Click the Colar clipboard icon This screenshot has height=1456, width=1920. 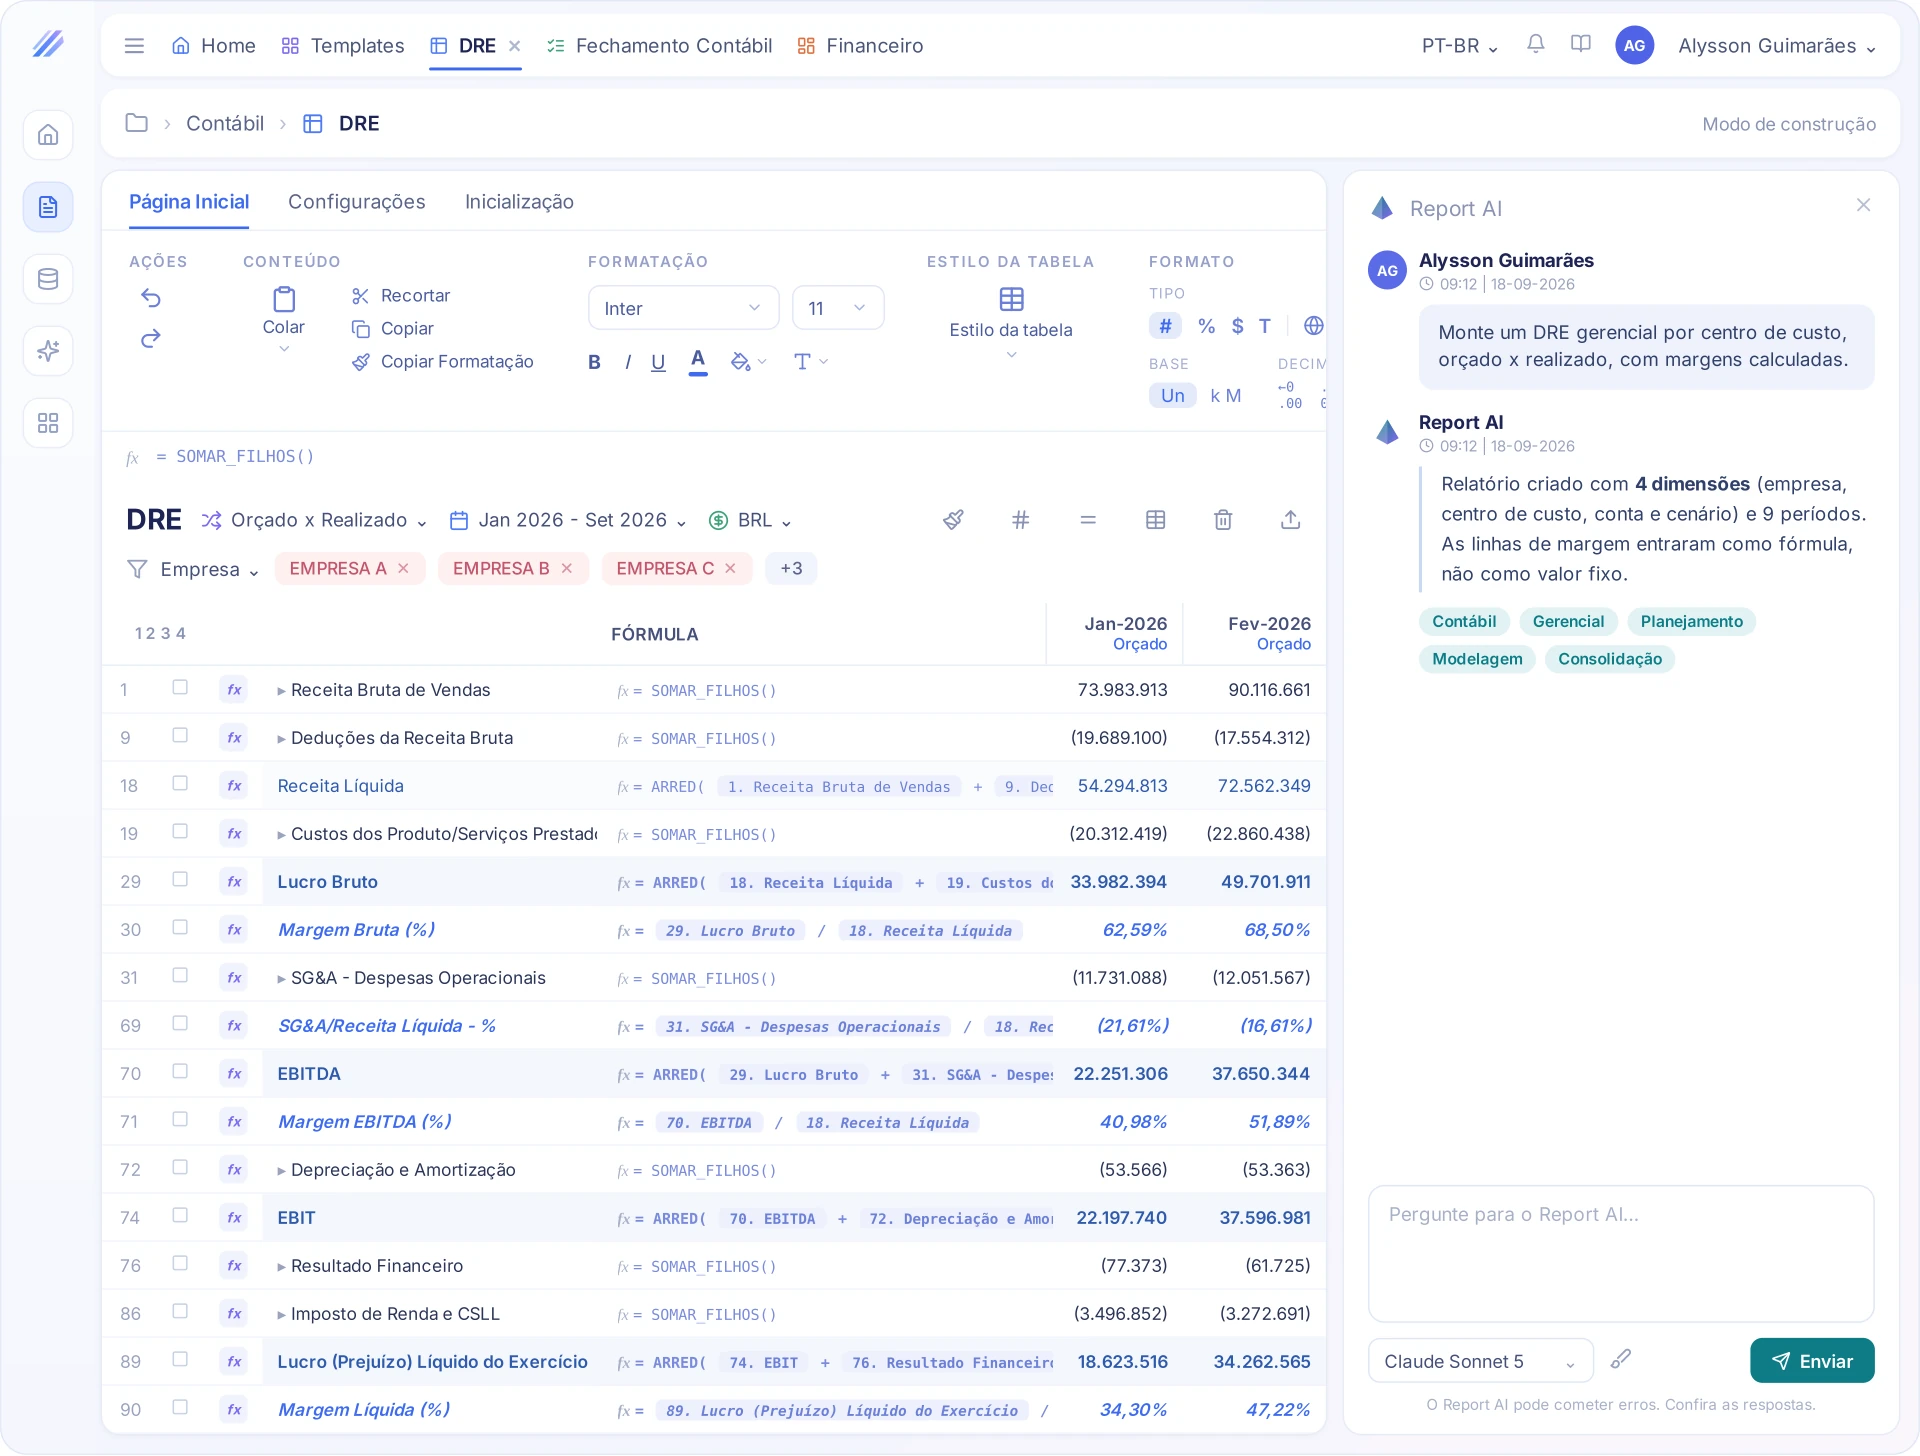click(x=284, y=299)
